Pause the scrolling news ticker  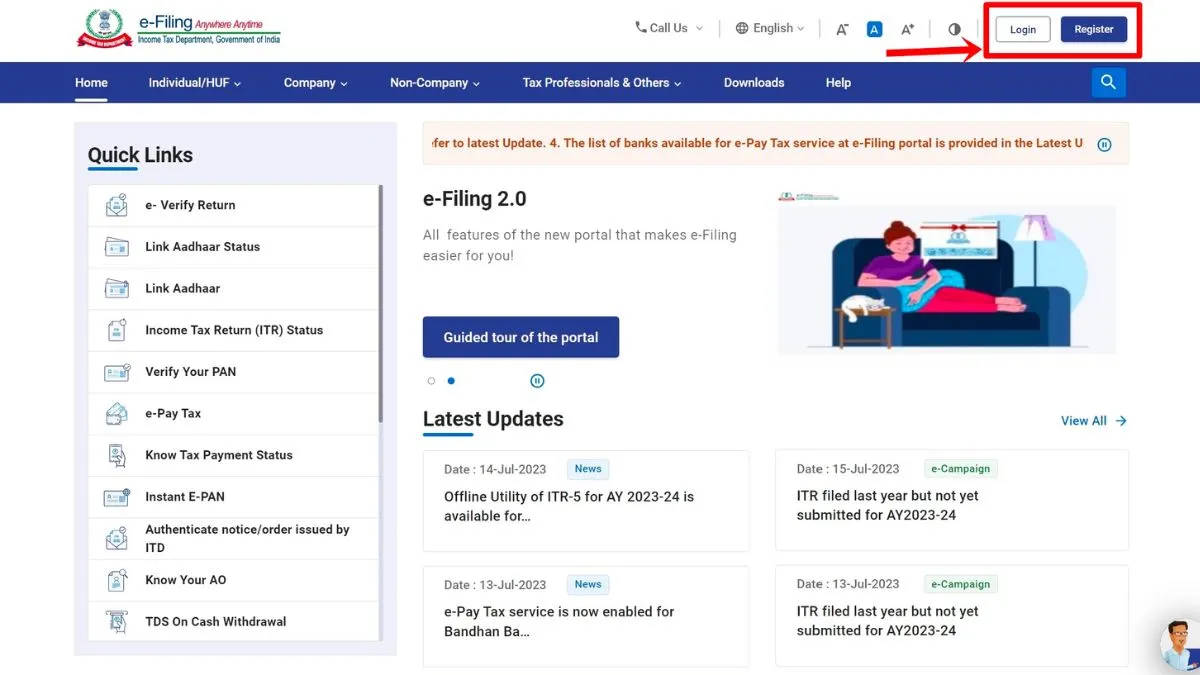click(1104, 144)
